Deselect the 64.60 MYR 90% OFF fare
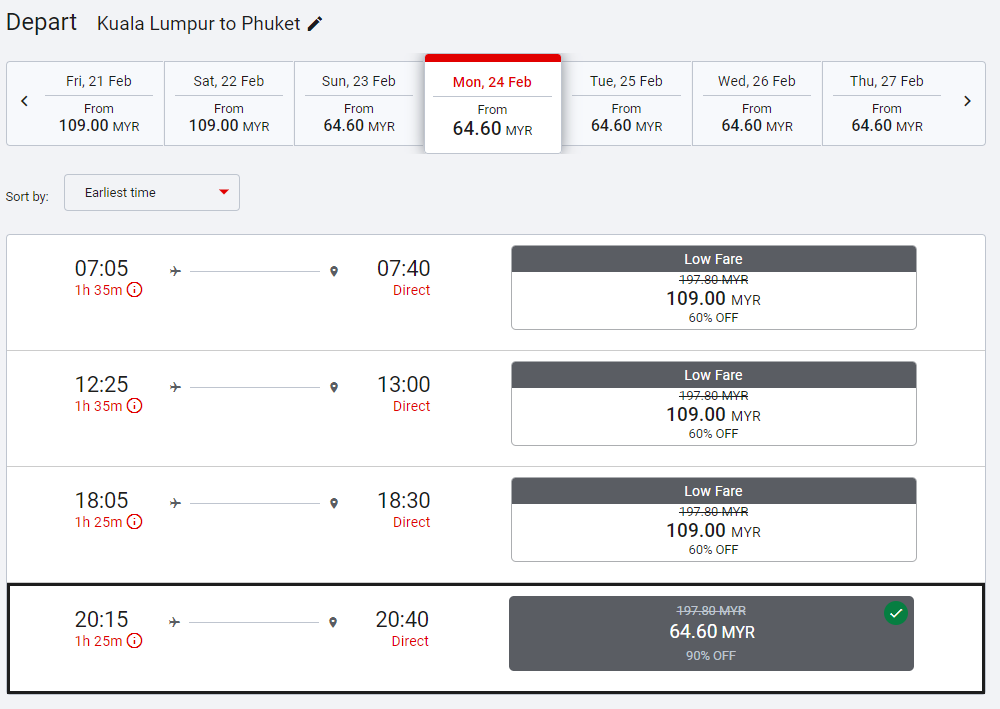Image resolution: width=1000 pixels, height=709 pixels. [711, 634]
